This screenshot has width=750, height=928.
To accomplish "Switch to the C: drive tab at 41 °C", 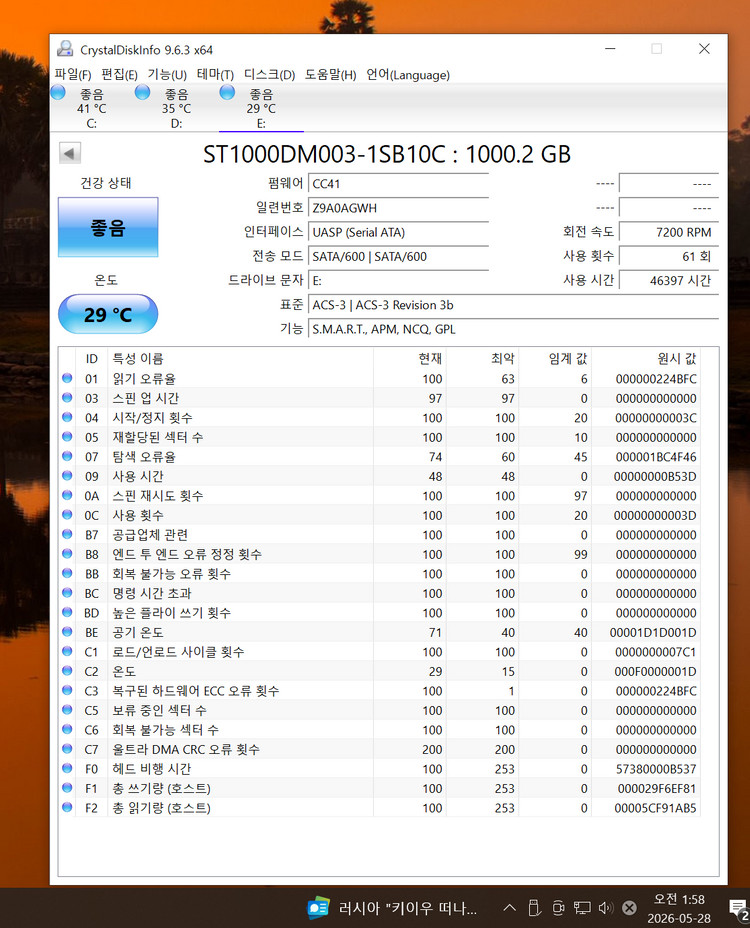I will click(92, 108).
